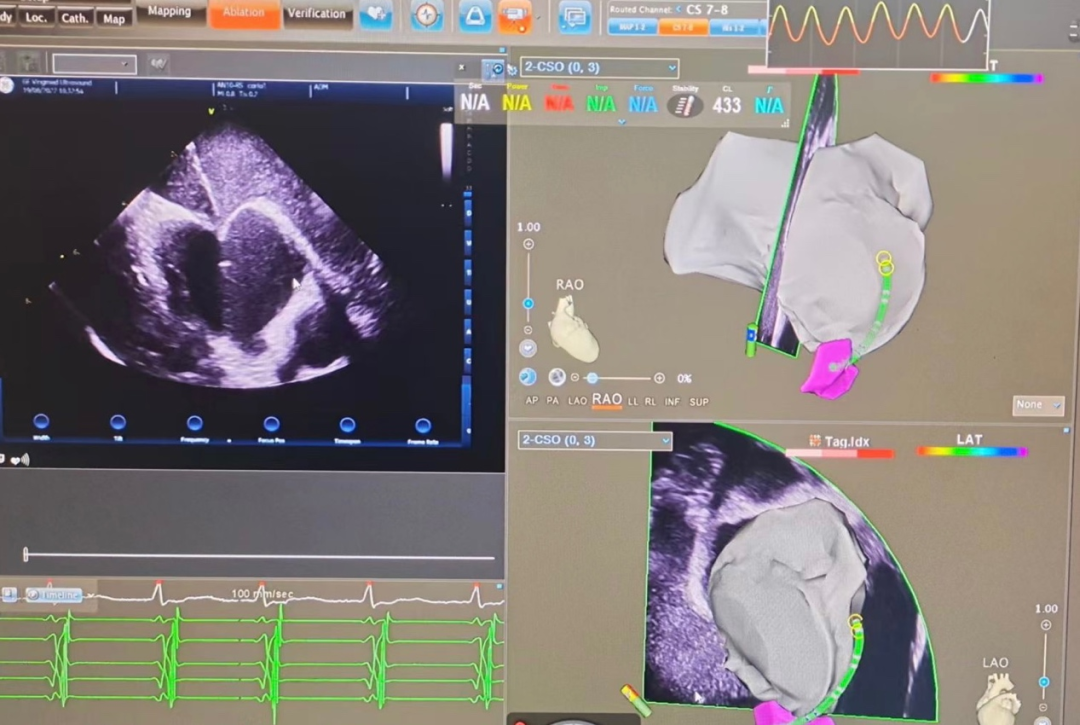Open the None dropdown in upper map
The image size is (1080, 725).
click(1038, 405)
